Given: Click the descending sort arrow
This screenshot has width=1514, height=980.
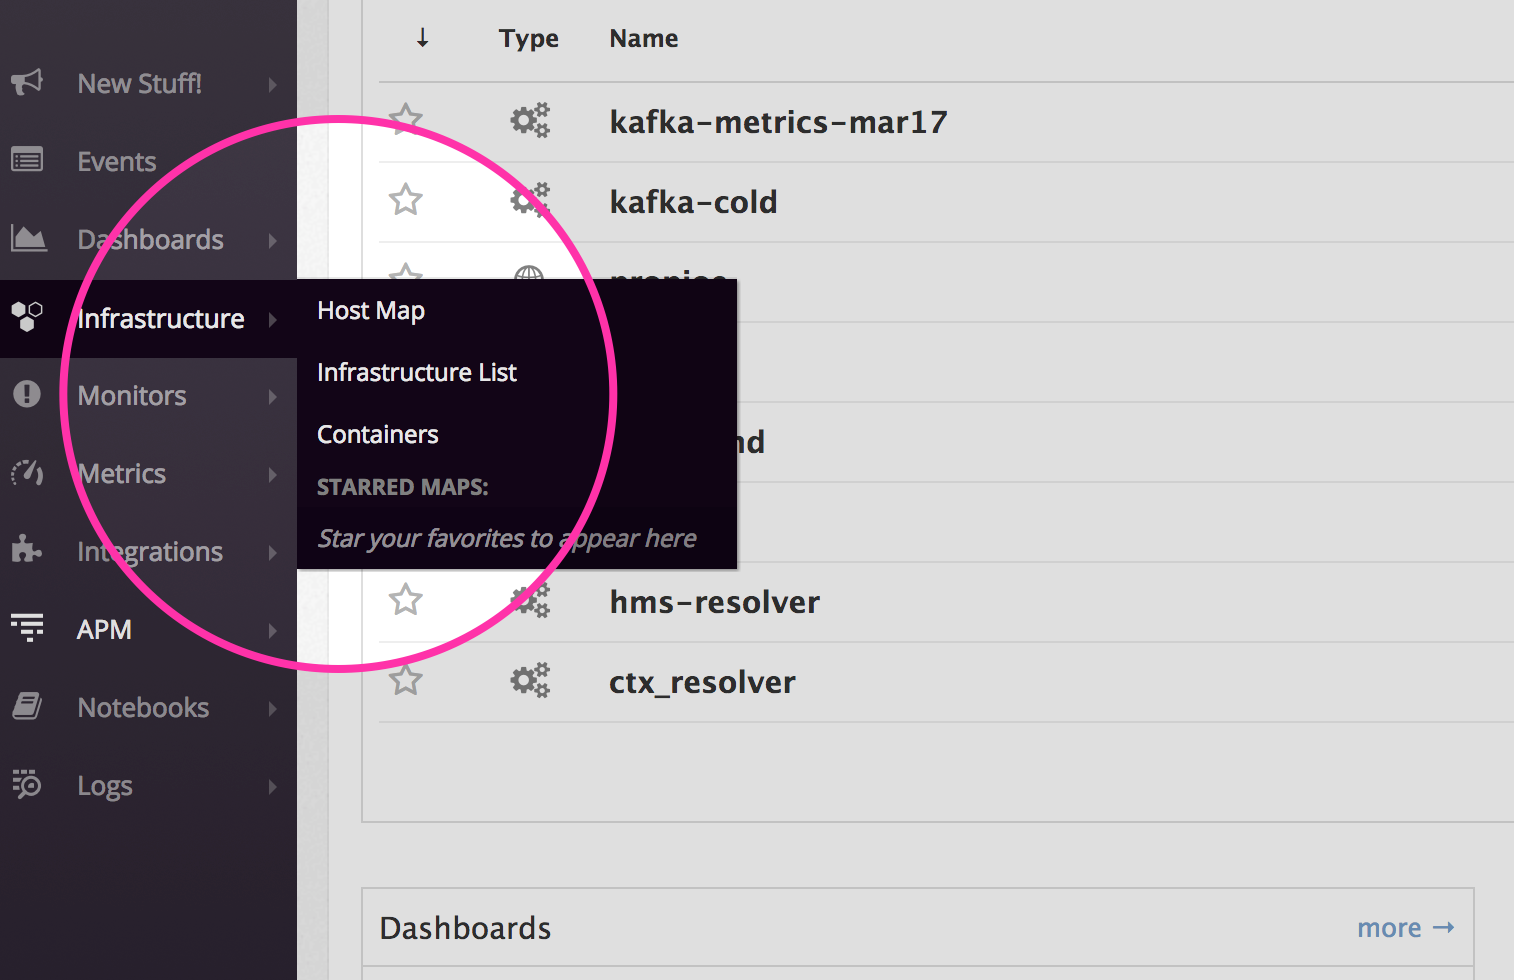Looking at the screenshot, I should pyautogui.click(x=422, y=38).
